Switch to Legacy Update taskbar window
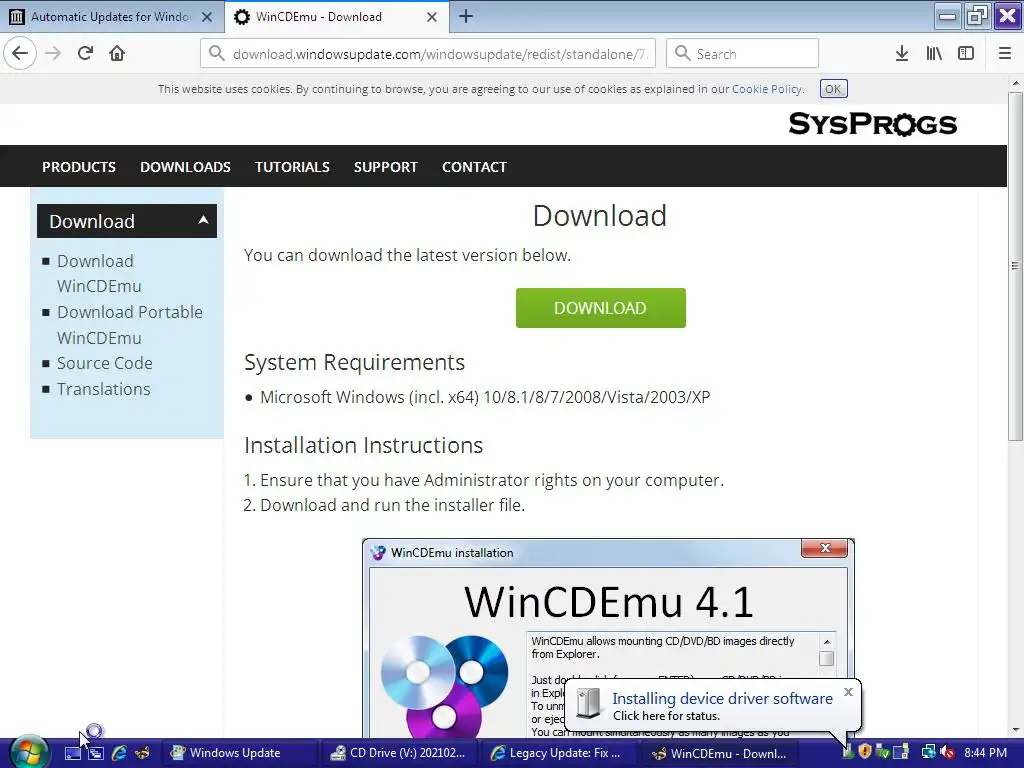1024x768 pixels. 560,753
